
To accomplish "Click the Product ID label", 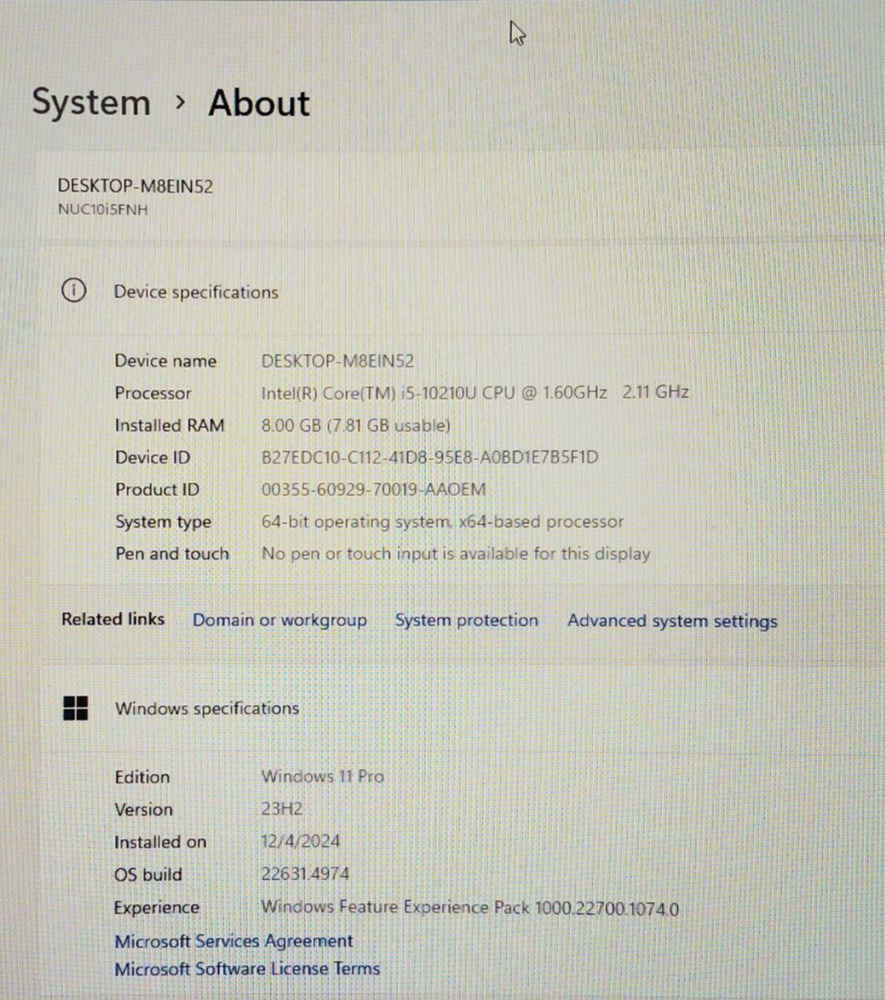I will coord(157,489).
